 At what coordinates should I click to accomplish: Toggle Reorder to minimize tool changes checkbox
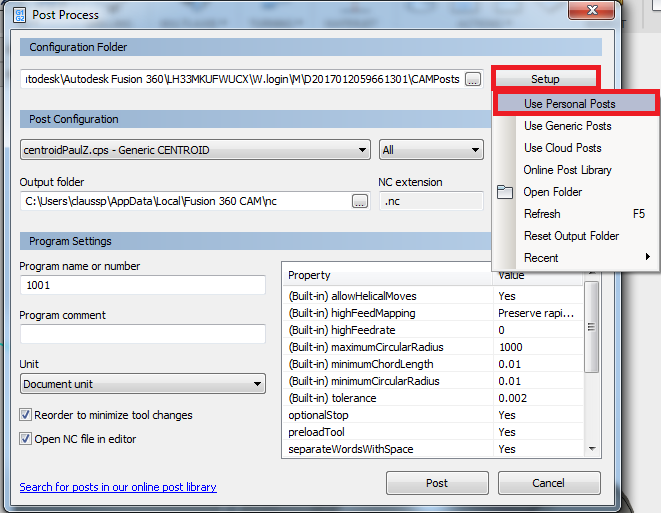point(25,415)
